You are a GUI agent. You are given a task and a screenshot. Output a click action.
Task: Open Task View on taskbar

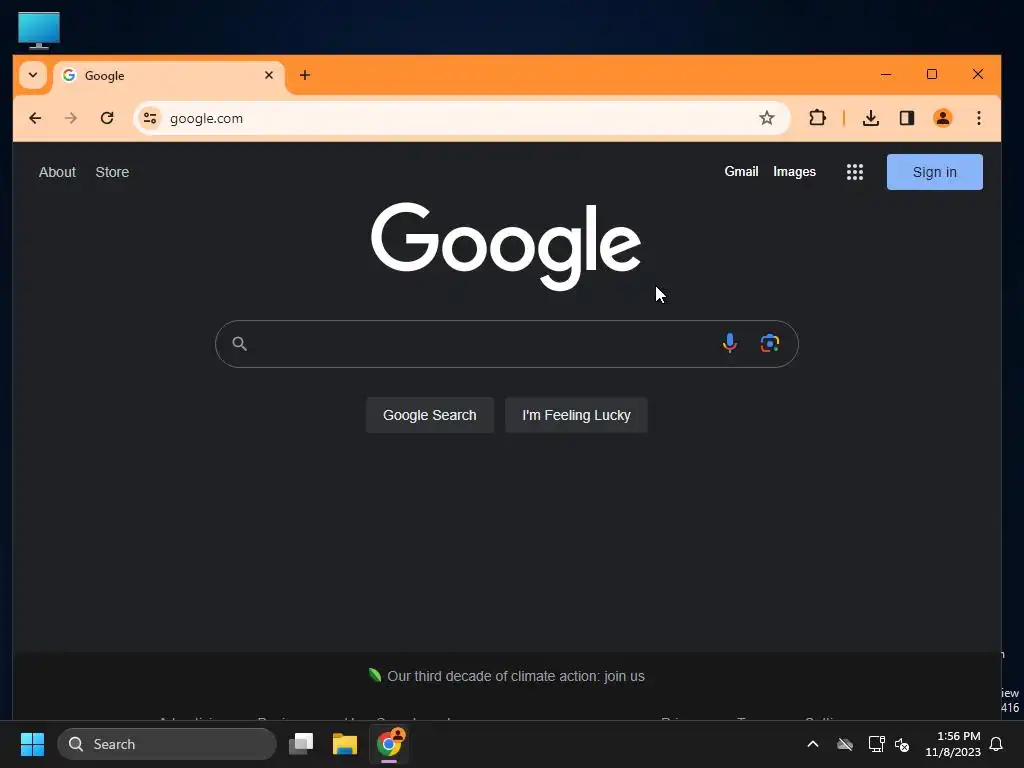click(x=301, y=744)
